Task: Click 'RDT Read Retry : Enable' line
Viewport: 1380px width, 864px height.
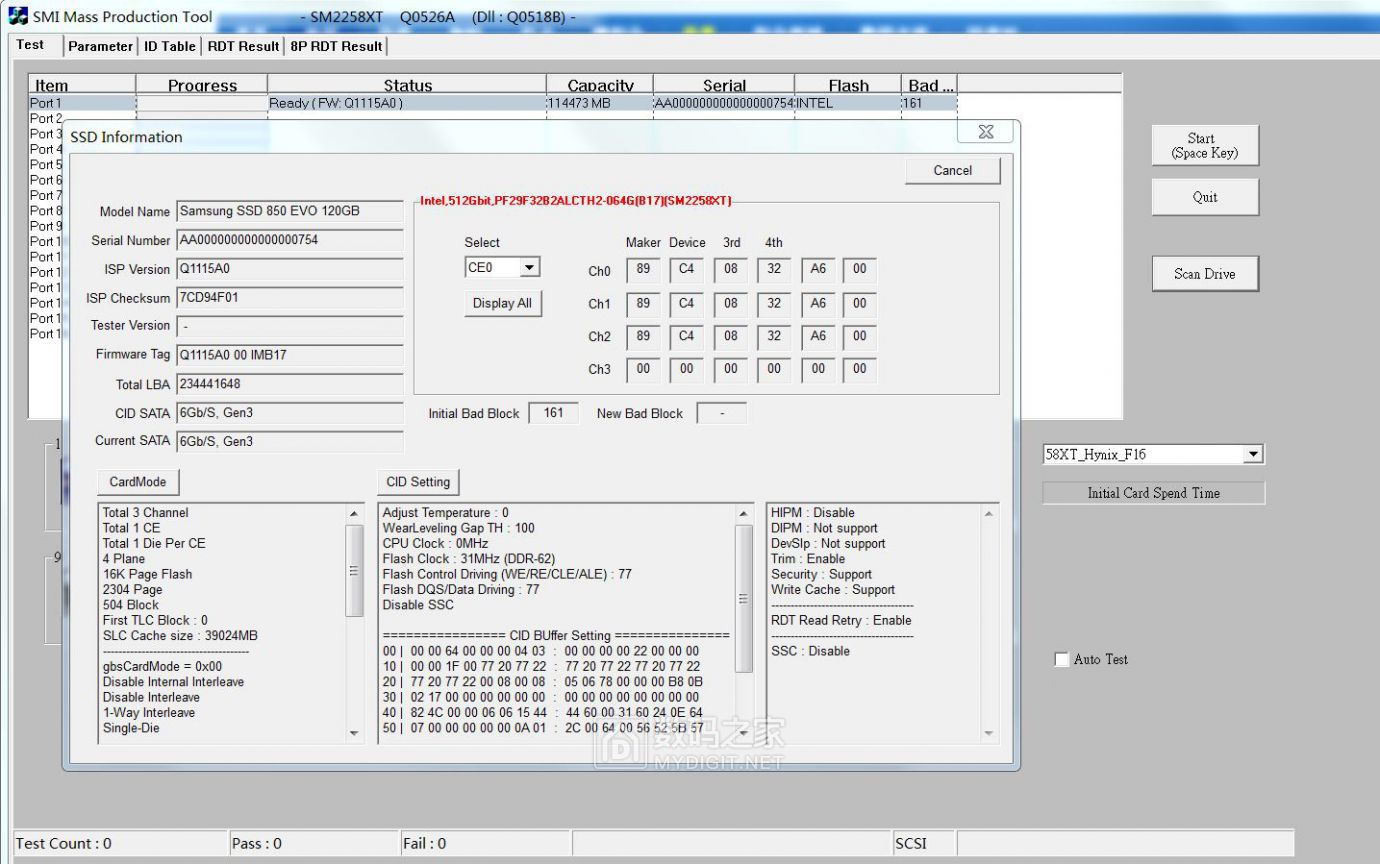Action: click(x=841, y=621)
